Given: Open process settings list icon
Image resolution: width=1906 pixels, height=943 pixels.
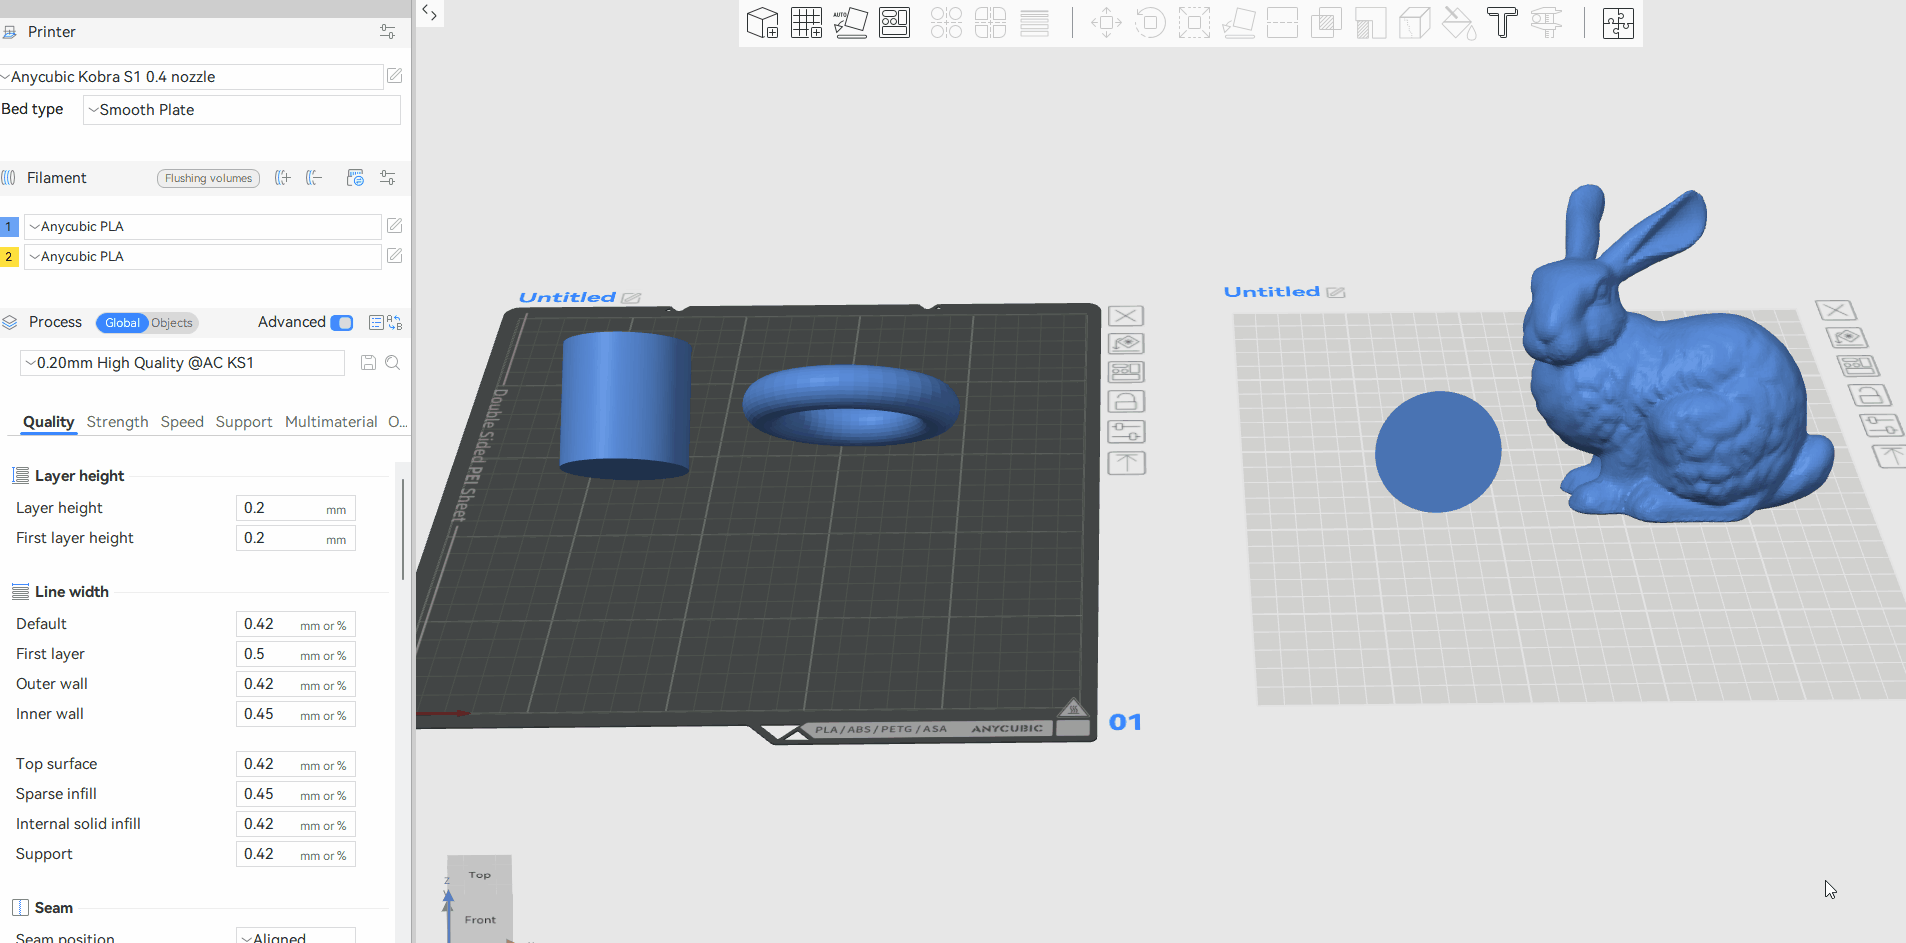Looking at the screenshot, I should pyautogui.click(x=376, y=322).
